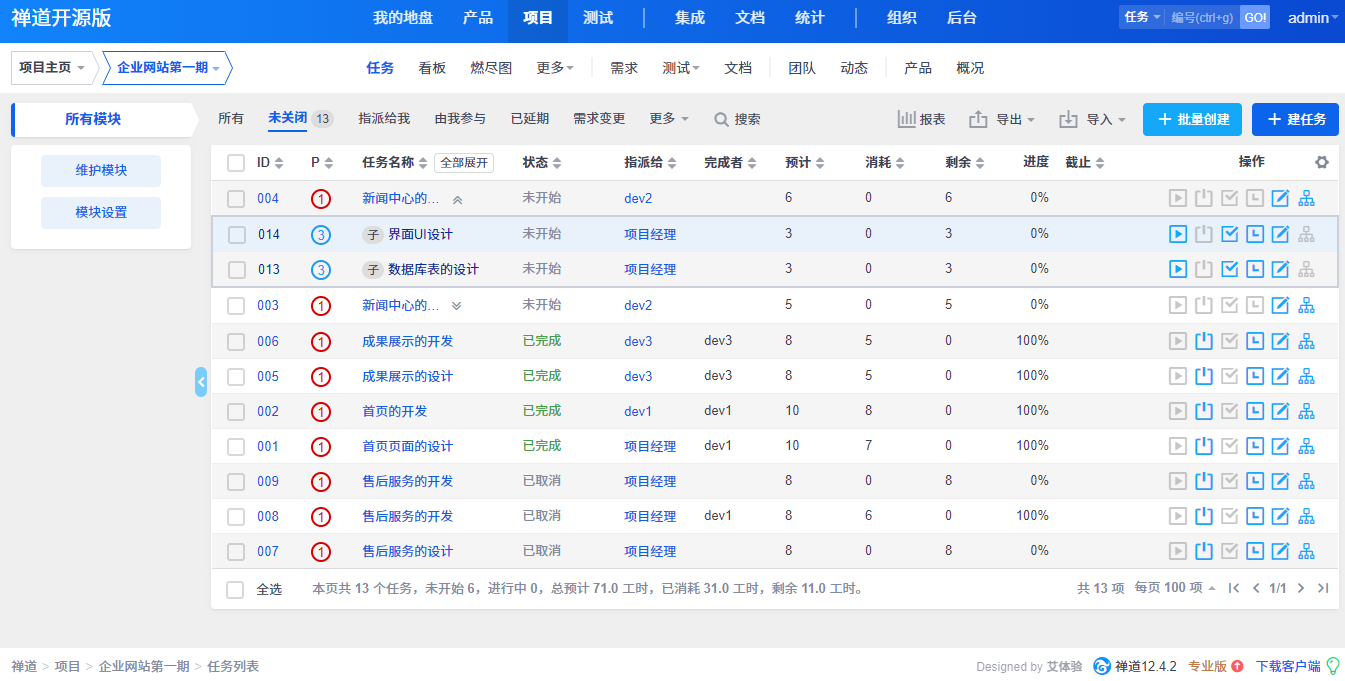This screenshot has width=1345, height=681.
Task: Open the record-hours clock icon for task 005
Action: click(x=1255, y=376)
